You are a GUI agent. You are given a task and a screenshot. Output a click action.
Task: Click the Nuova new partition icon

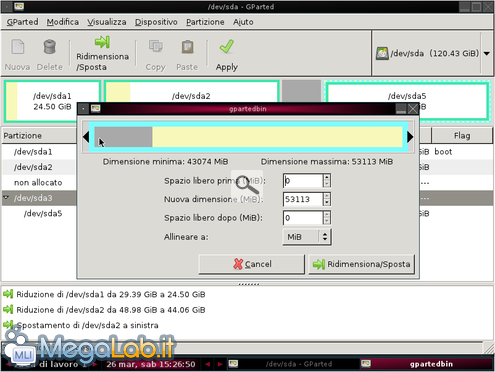pos(18,47)
